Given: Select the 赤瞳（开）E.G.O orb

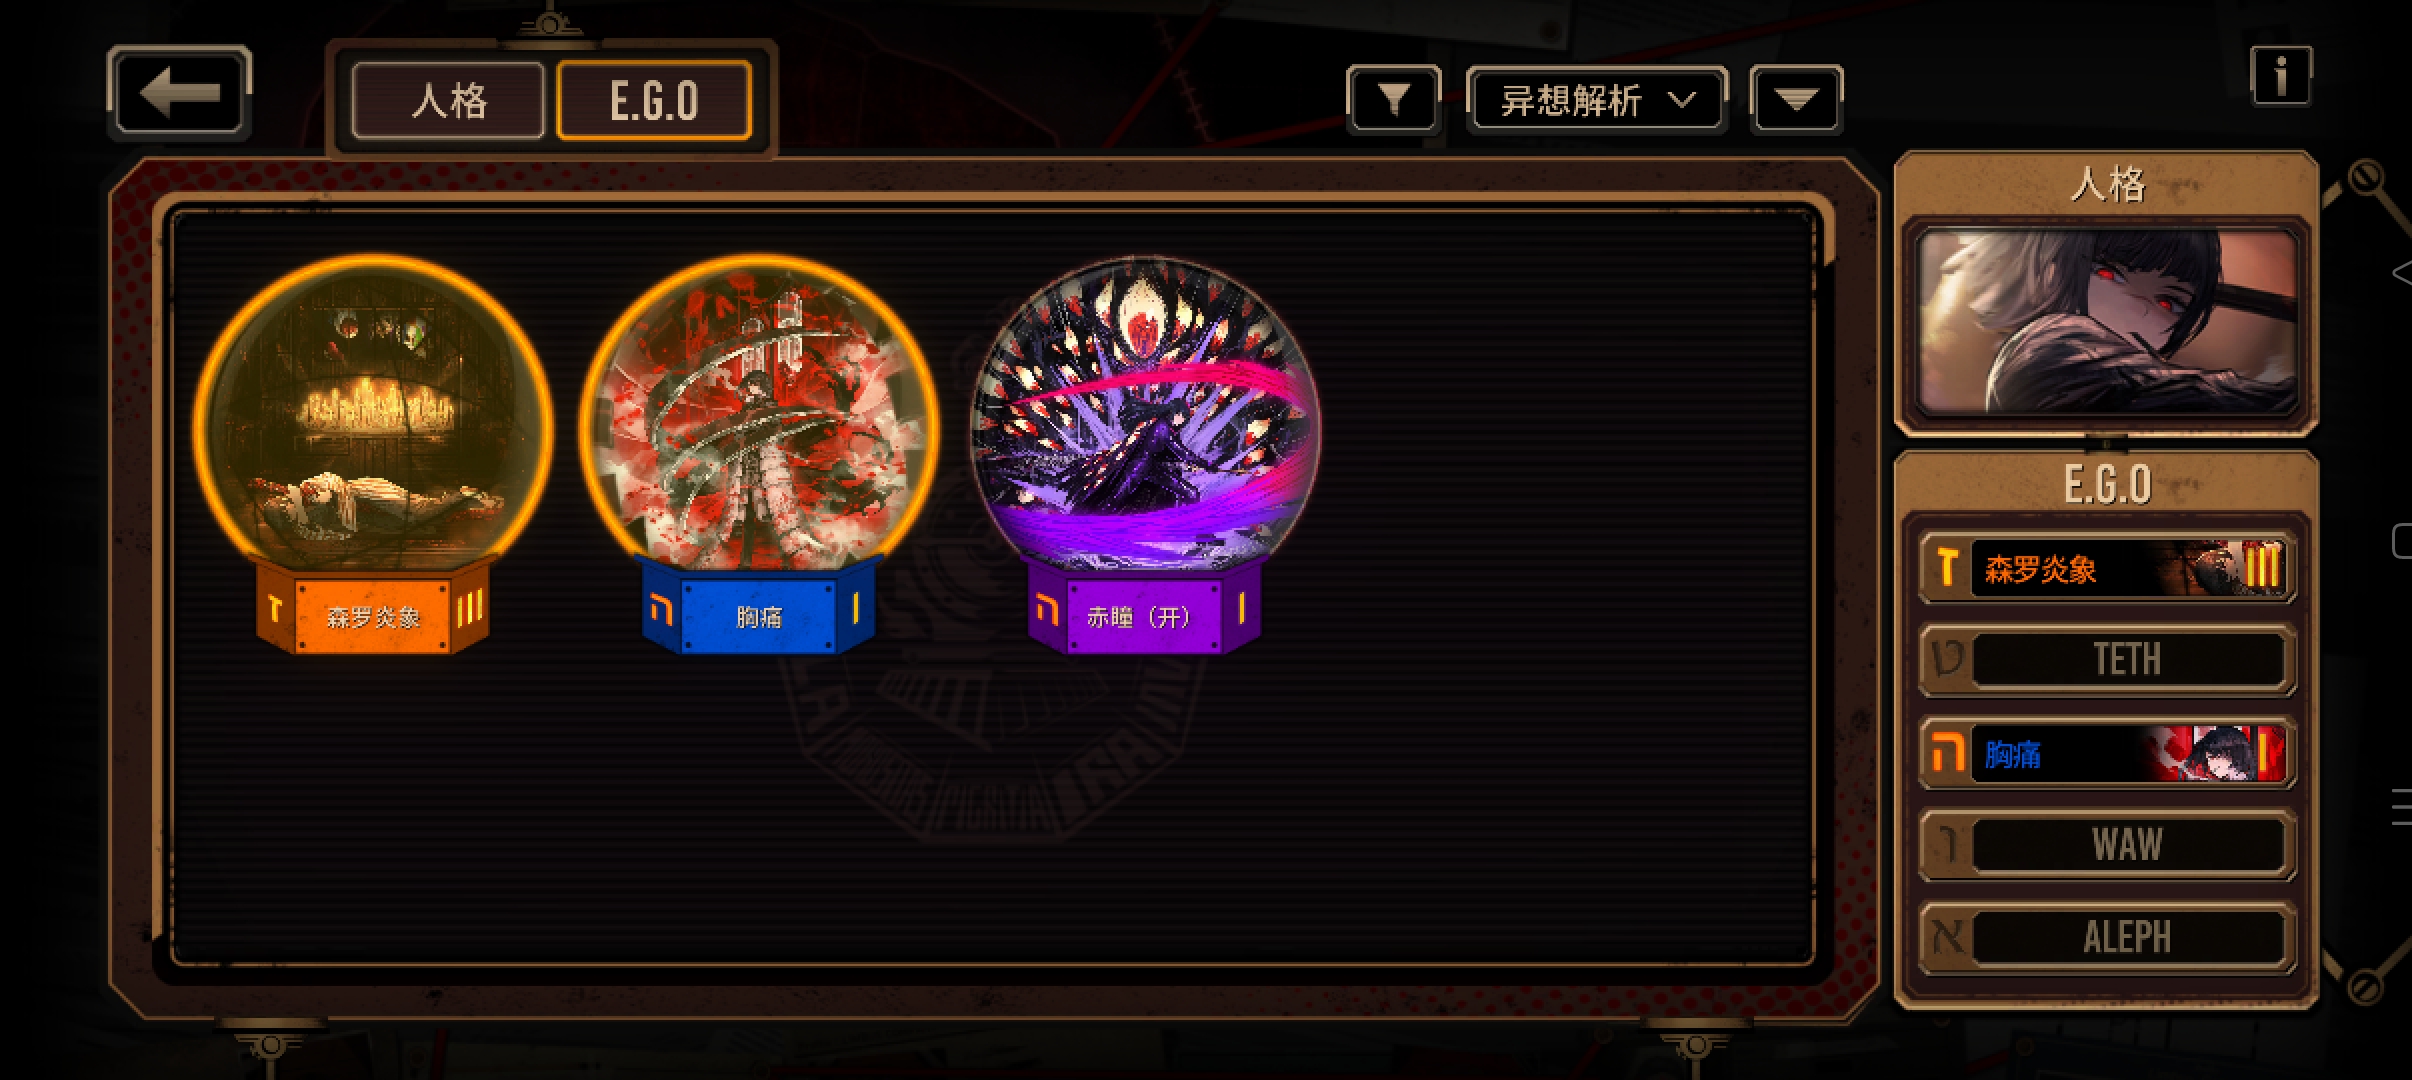Looking at the screenshot, I should 1145,410.
